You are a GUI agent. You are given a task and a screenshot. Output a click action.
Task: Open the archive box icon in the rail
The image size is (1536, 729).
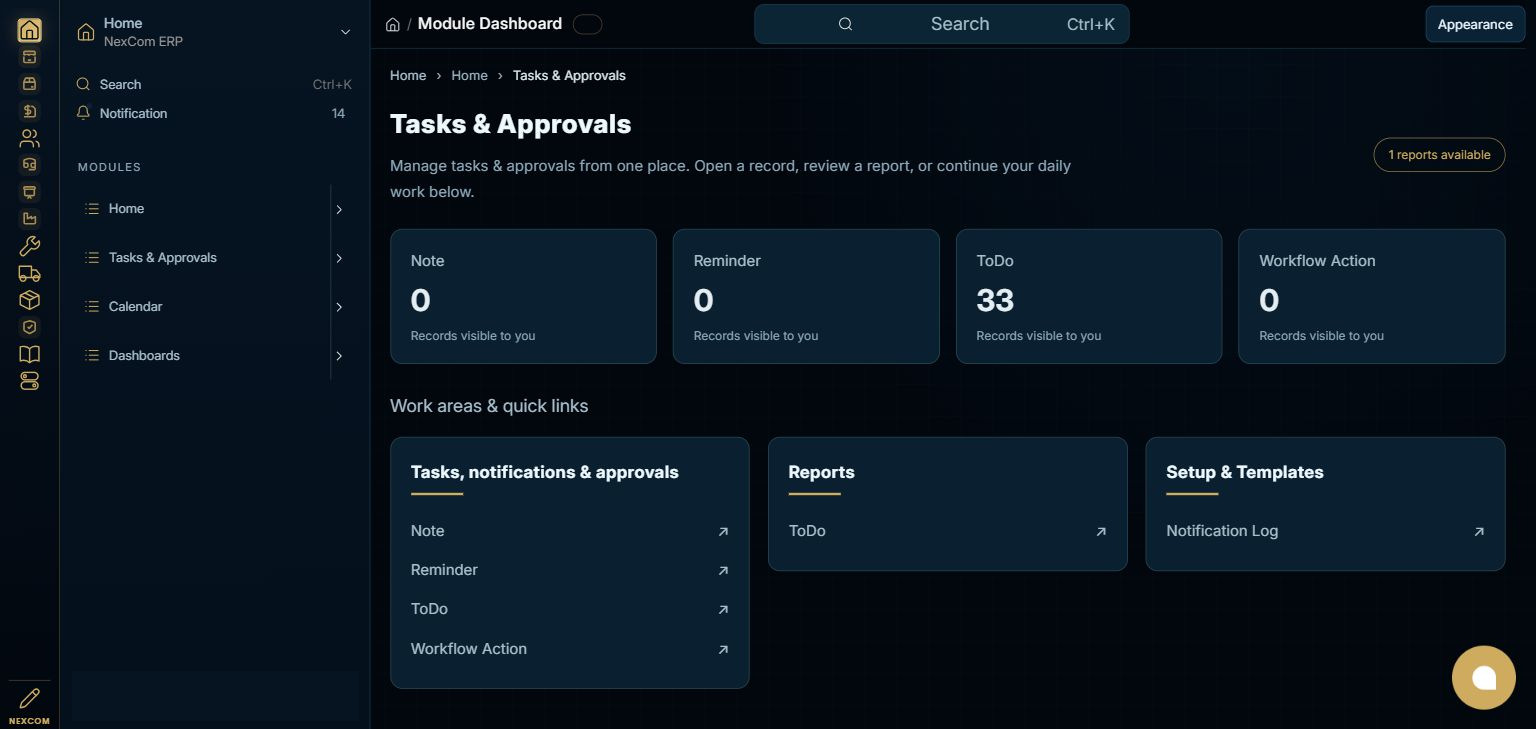[x=30, y=57]
